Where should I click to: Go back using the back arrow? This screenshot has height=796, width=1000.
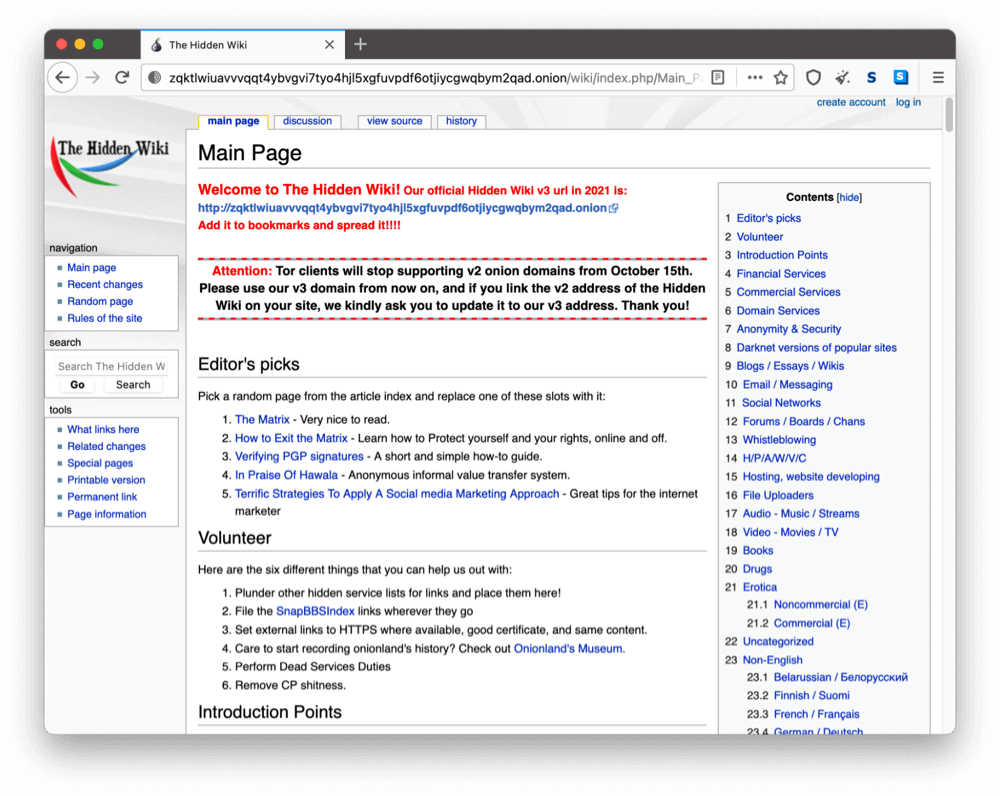pyautogui.click(x=62, y=76)
